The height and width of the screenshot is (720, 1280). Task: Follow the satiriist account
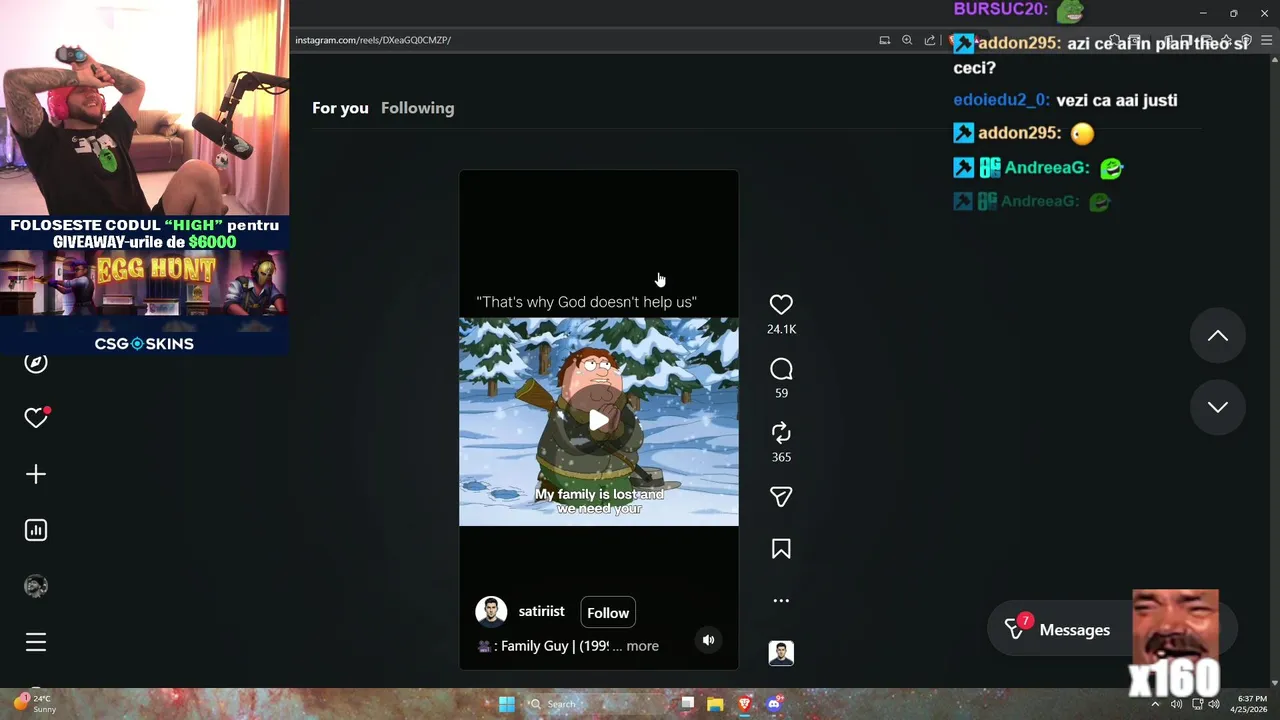click(608, 613)
